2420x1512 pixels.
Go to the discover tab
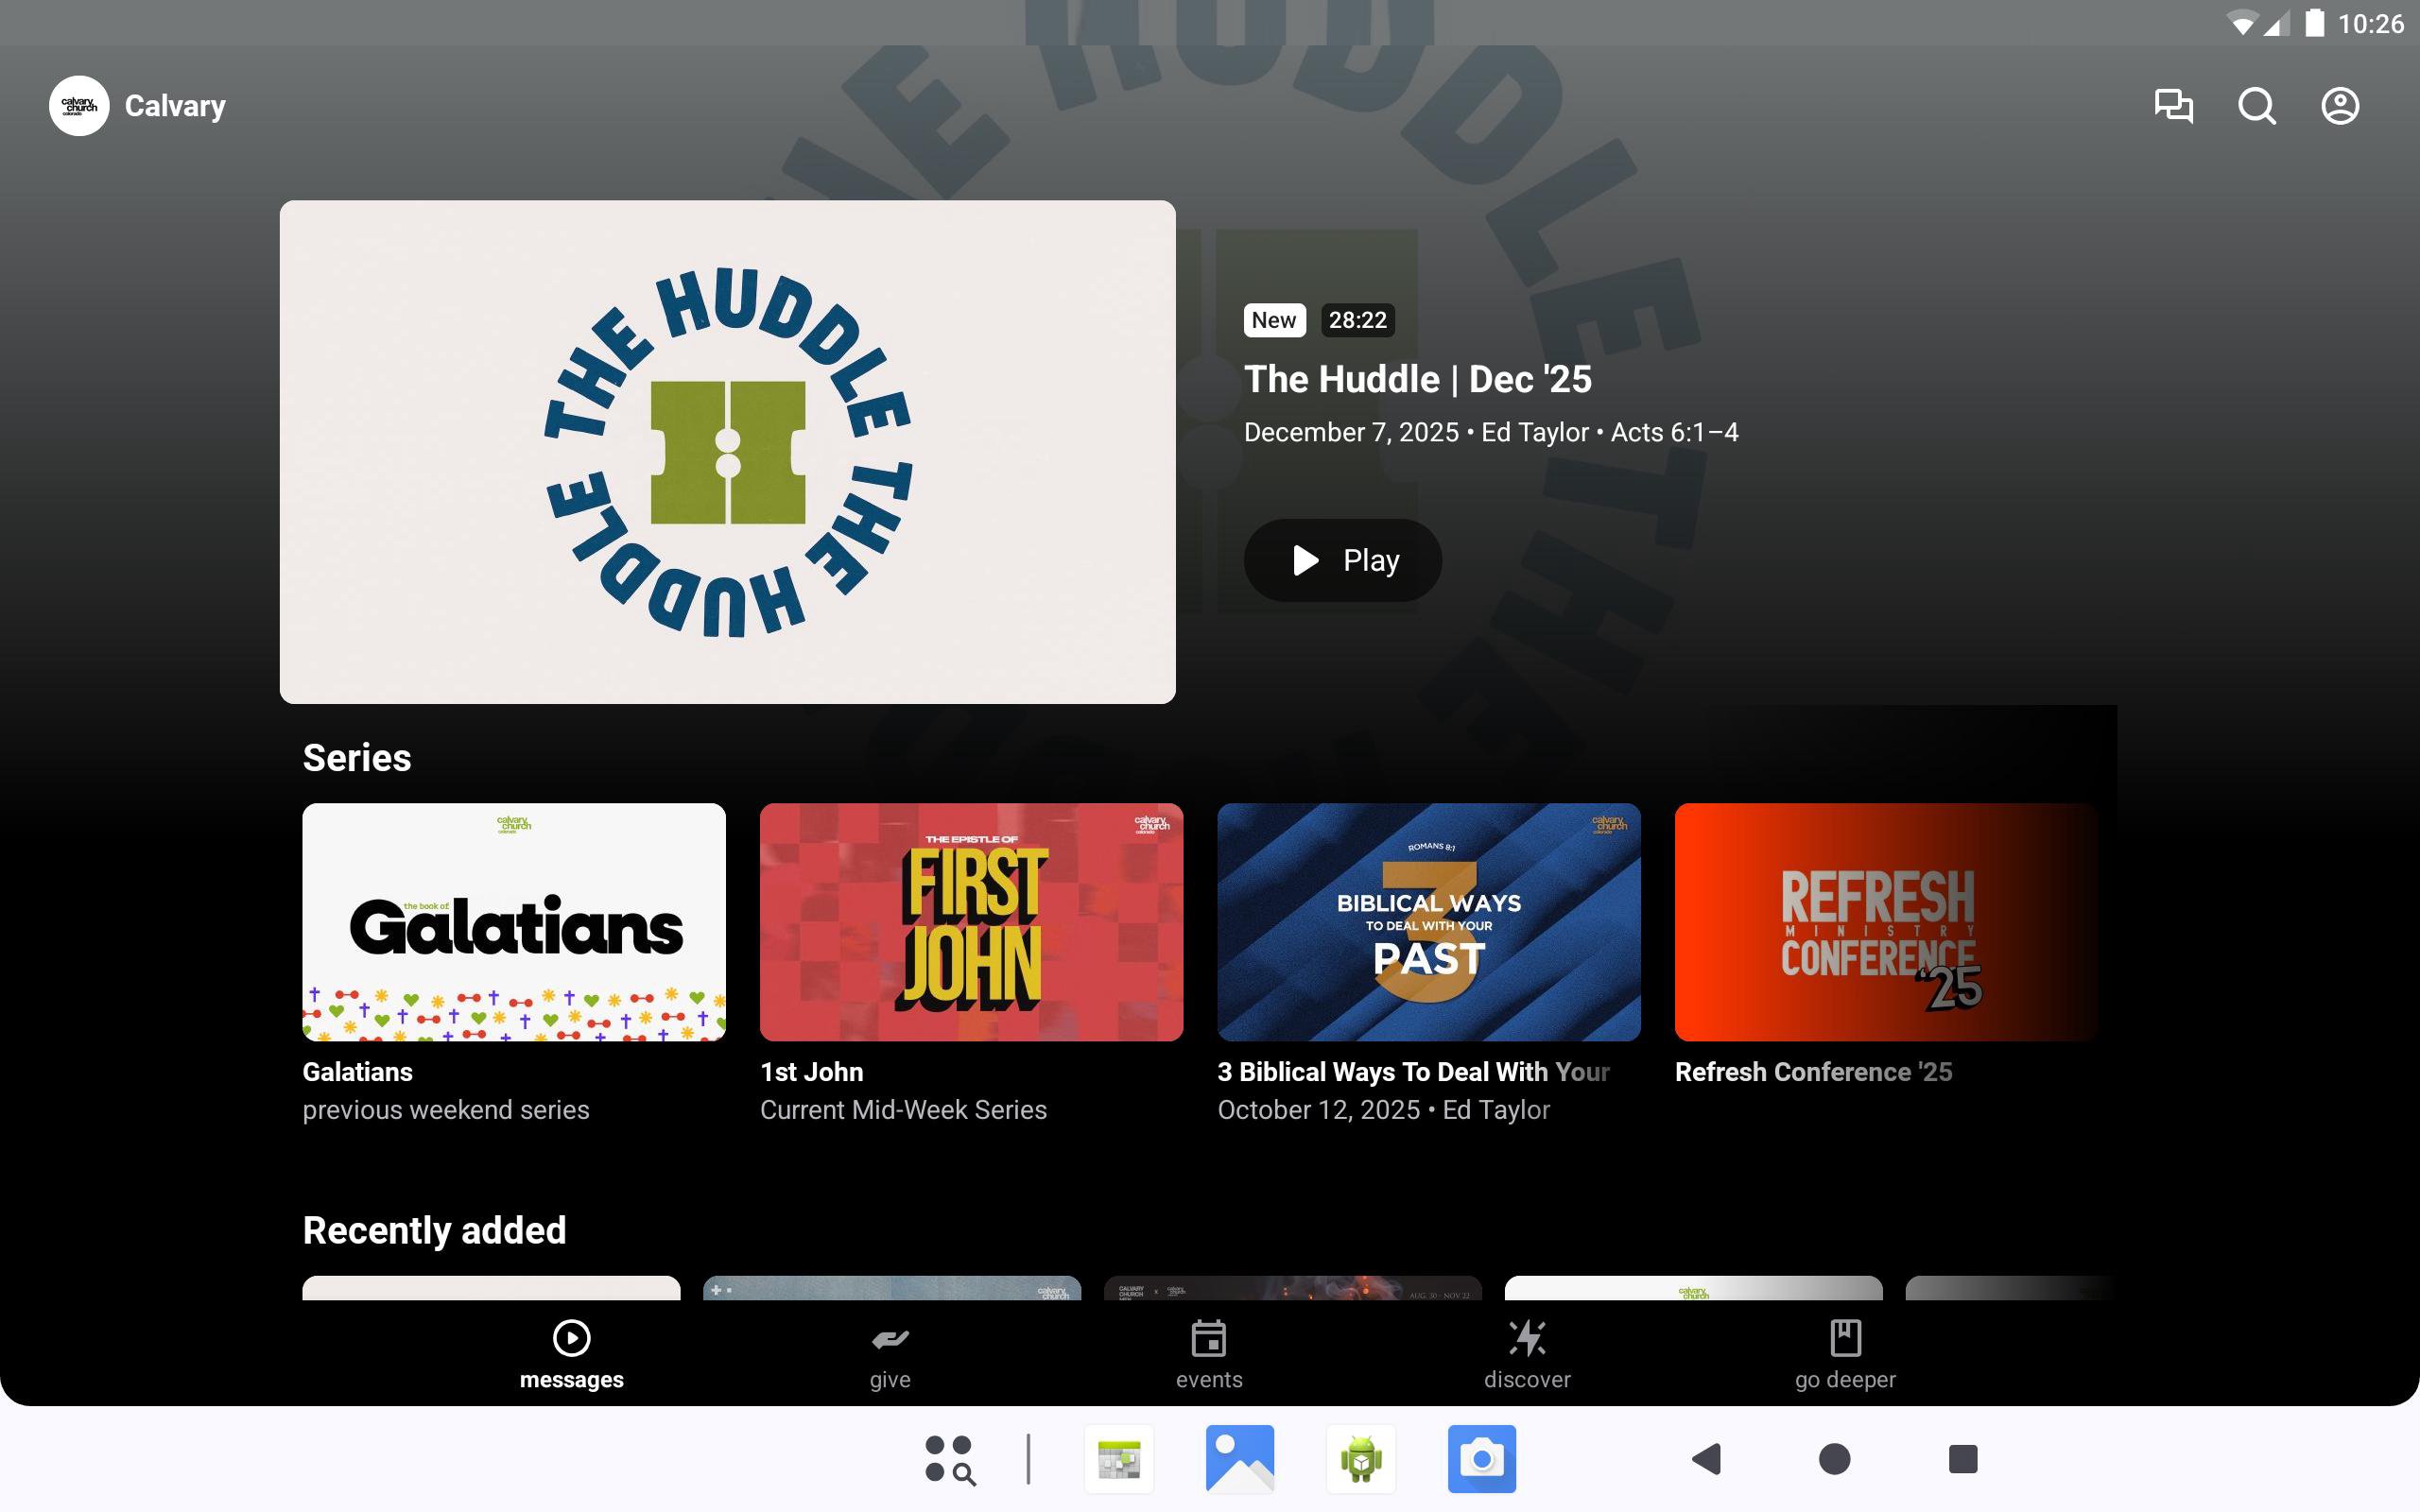coord(1527,1354)
